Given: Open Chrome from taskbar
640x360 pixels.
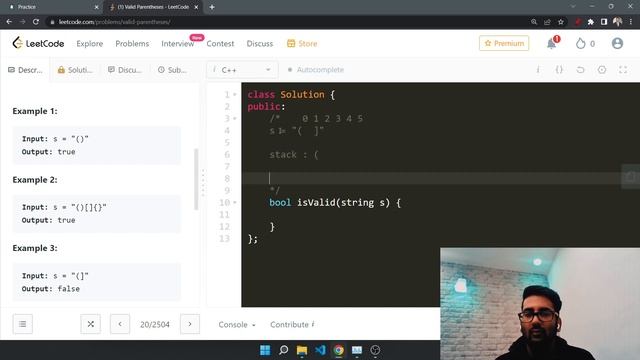Looking at the screenshot, I should point(338,350).
